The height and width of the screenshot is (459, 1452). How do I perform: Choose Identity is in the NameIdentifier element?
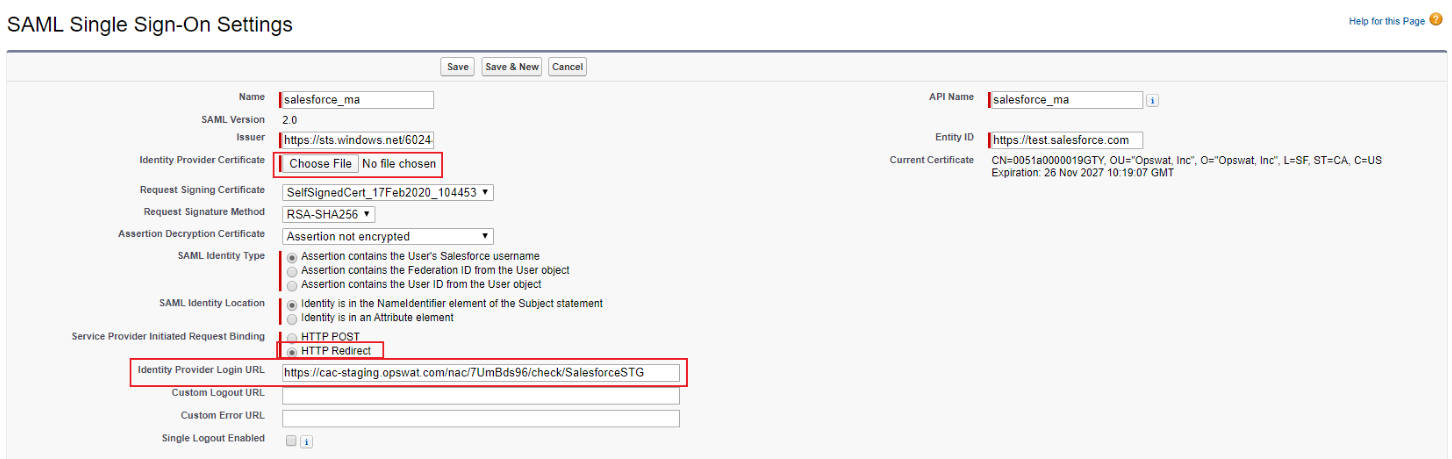pos(292,304)
